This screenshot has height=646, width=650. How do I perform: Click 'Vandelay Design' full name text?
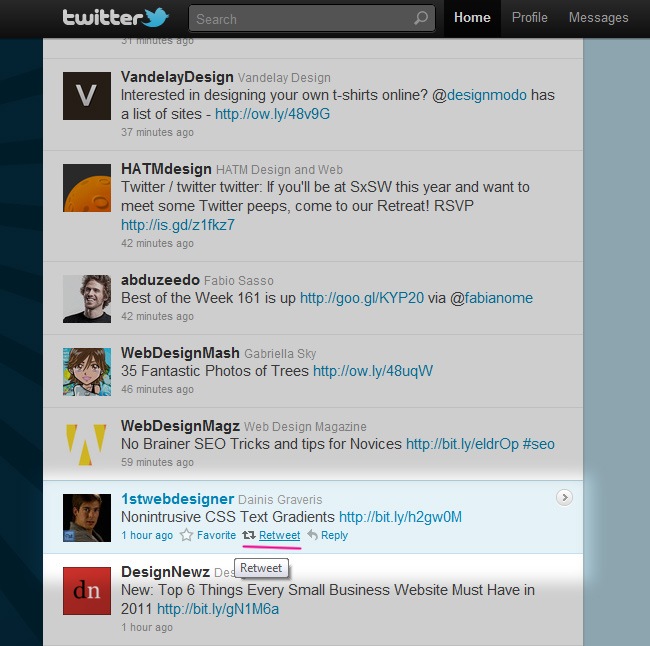(284, 78)
